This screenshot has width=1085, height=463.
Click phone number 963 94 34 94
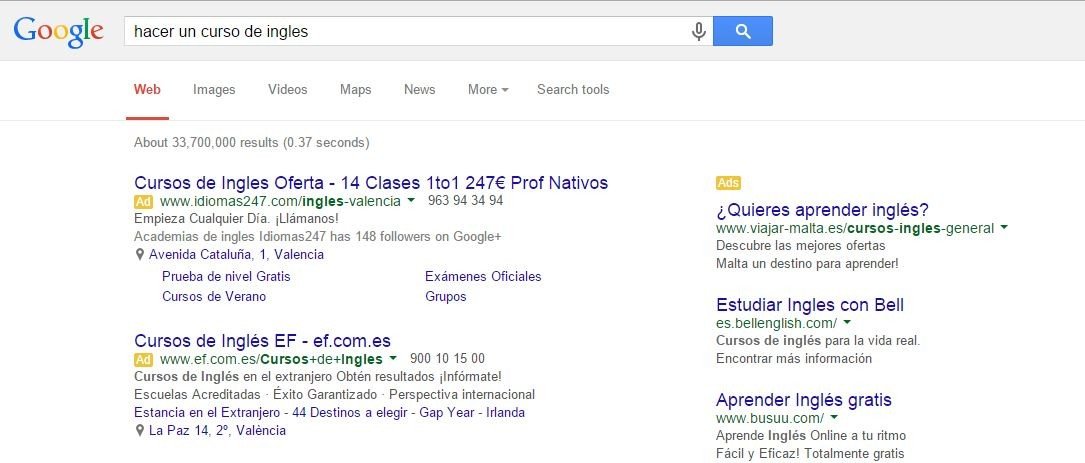(x=466, y=201)
